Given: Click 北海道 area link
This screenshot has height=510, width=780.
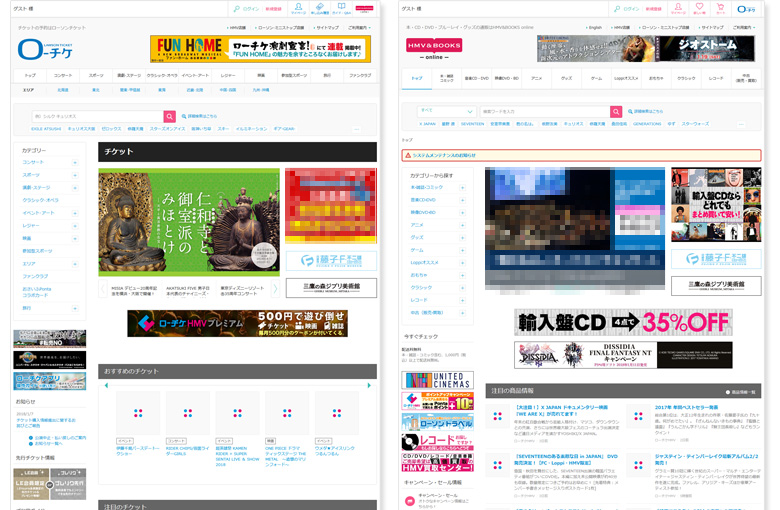Looking at the screenshot, I should tap(63, 90).
